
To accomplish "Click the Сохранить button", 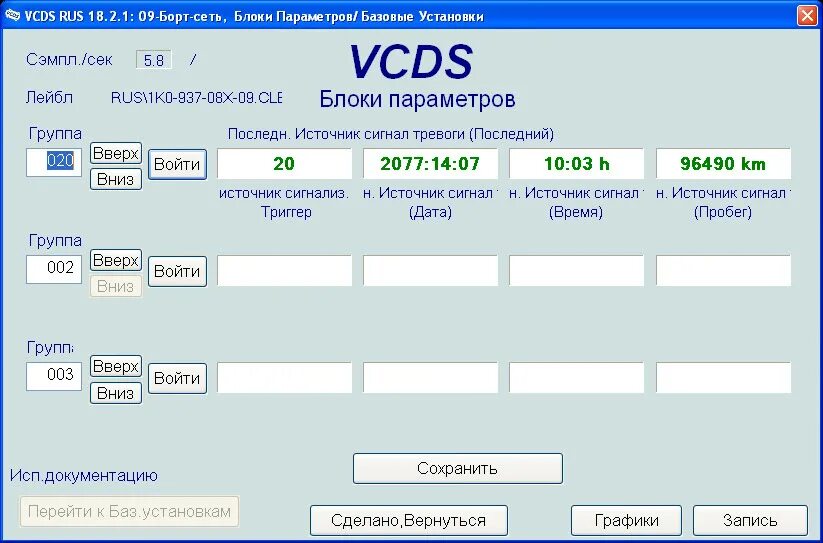I will point(458,469).
